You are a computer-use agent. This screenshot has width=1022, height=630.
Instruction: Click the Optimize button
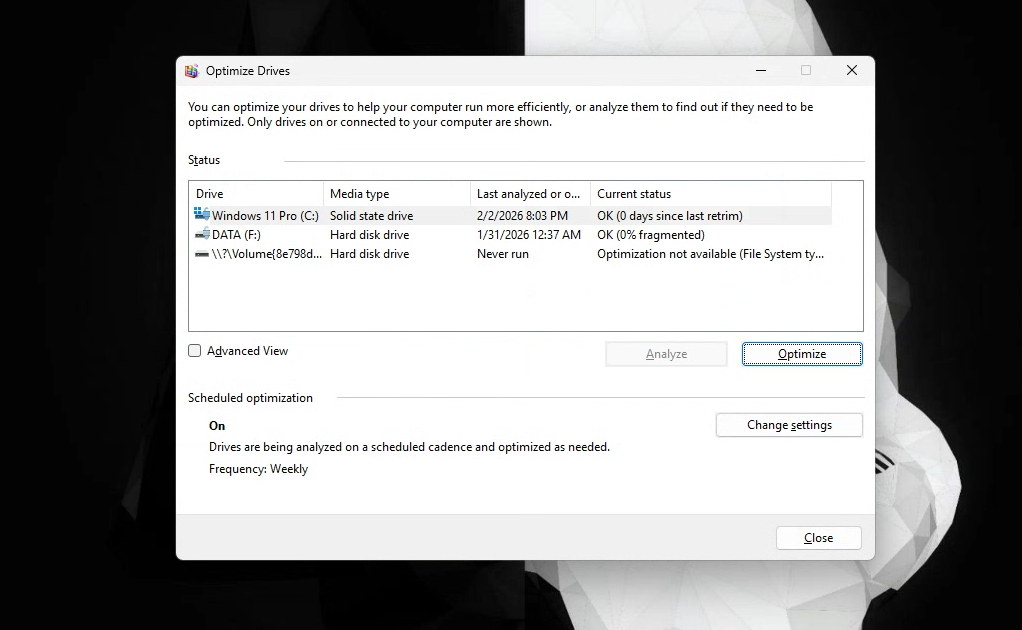pos(802,354)
